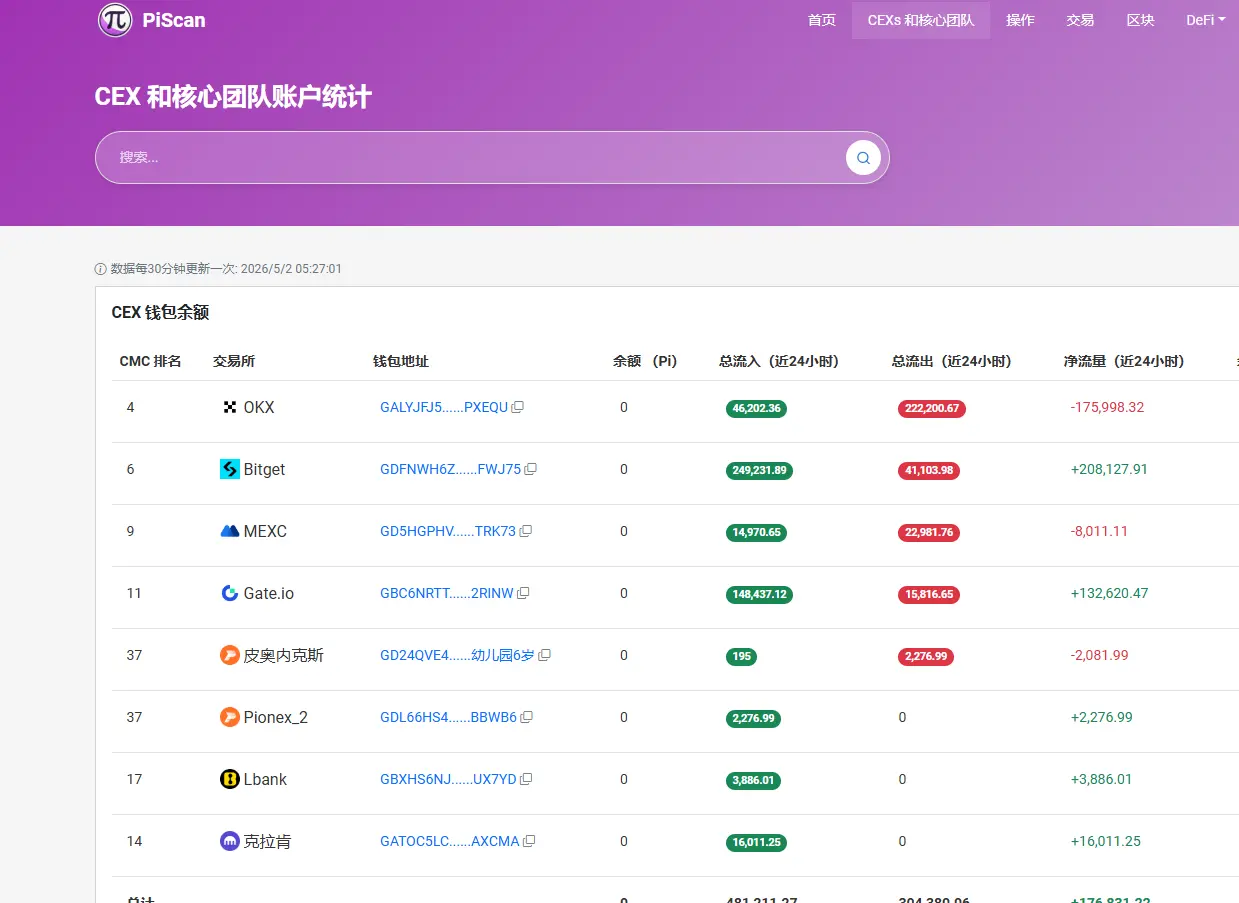The height and width of the screenshot is (903, 1239).
Task: Click net flow value -8,011.11
Action: pyautogui.click(x=1099, y=532)
